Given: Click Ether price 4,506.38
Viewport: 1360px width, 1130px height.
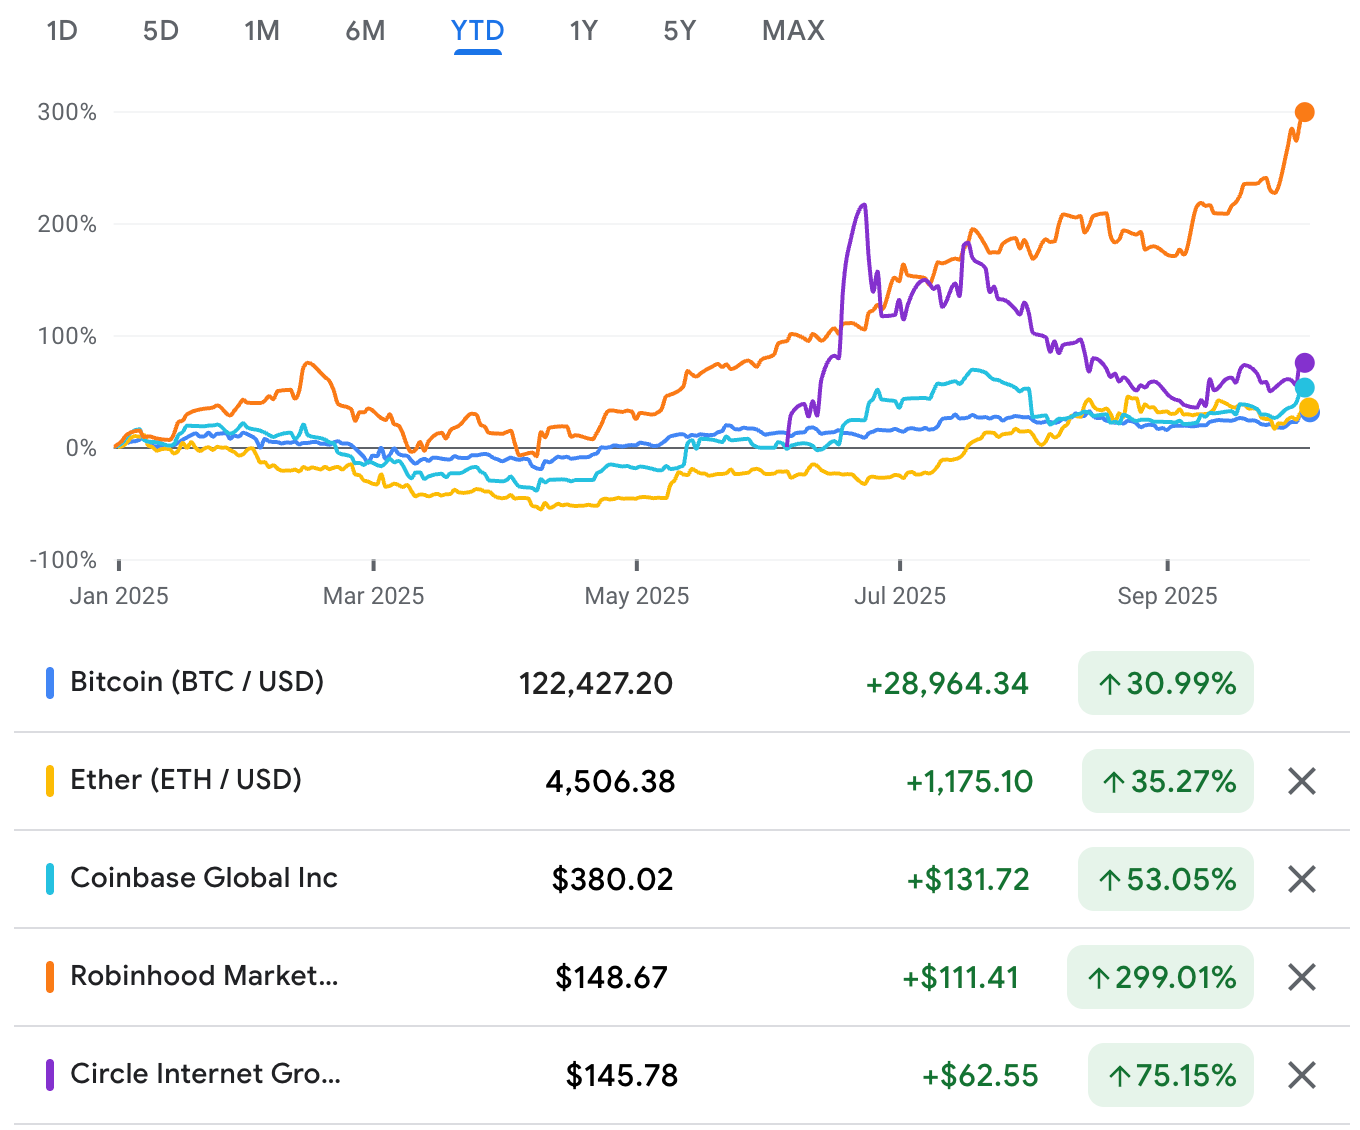Looking at the screenshot, I should coord(610,781).
